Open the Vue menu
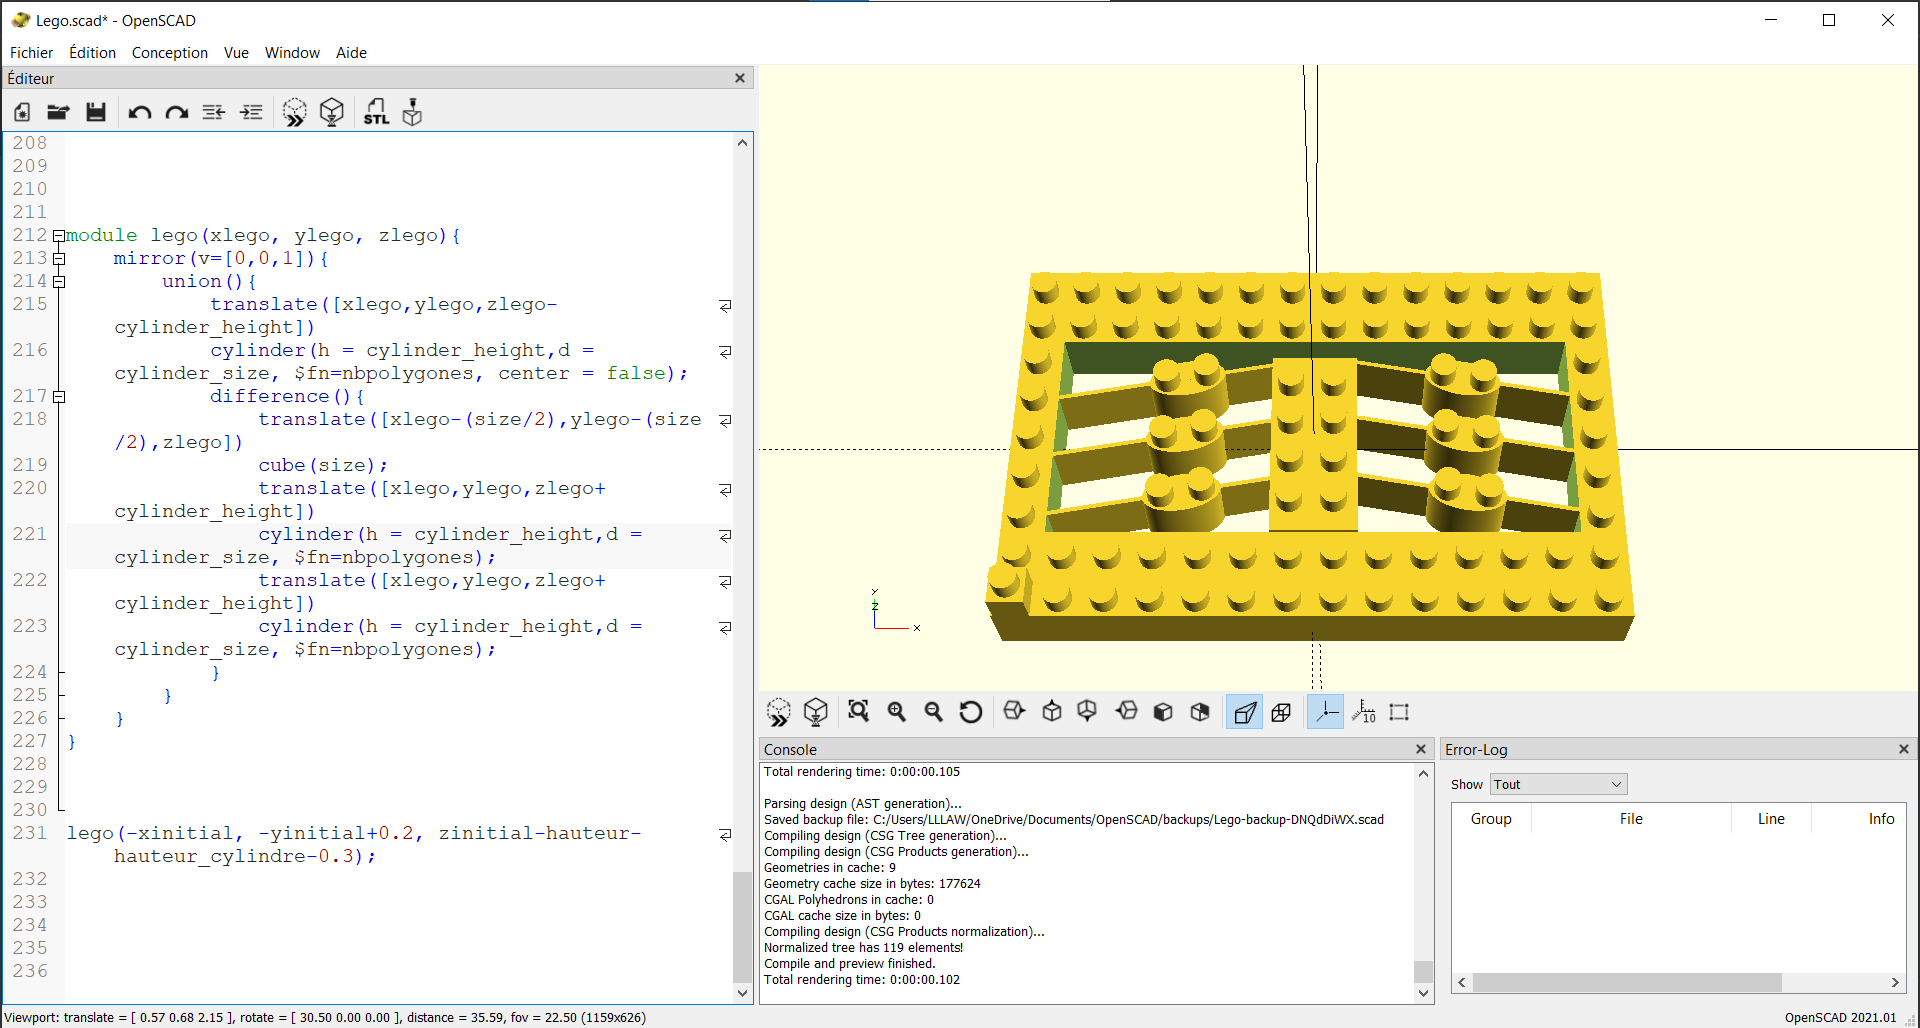Image resolution: width=1920 pixels, height=1028 pixels. tap(236, 53)
